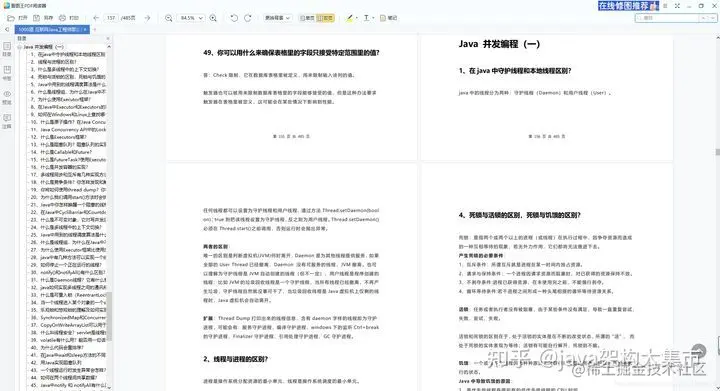Open the menu list icon in title bar
The height and width of the screenshot is (391, 720).
[x=665, y=6]
